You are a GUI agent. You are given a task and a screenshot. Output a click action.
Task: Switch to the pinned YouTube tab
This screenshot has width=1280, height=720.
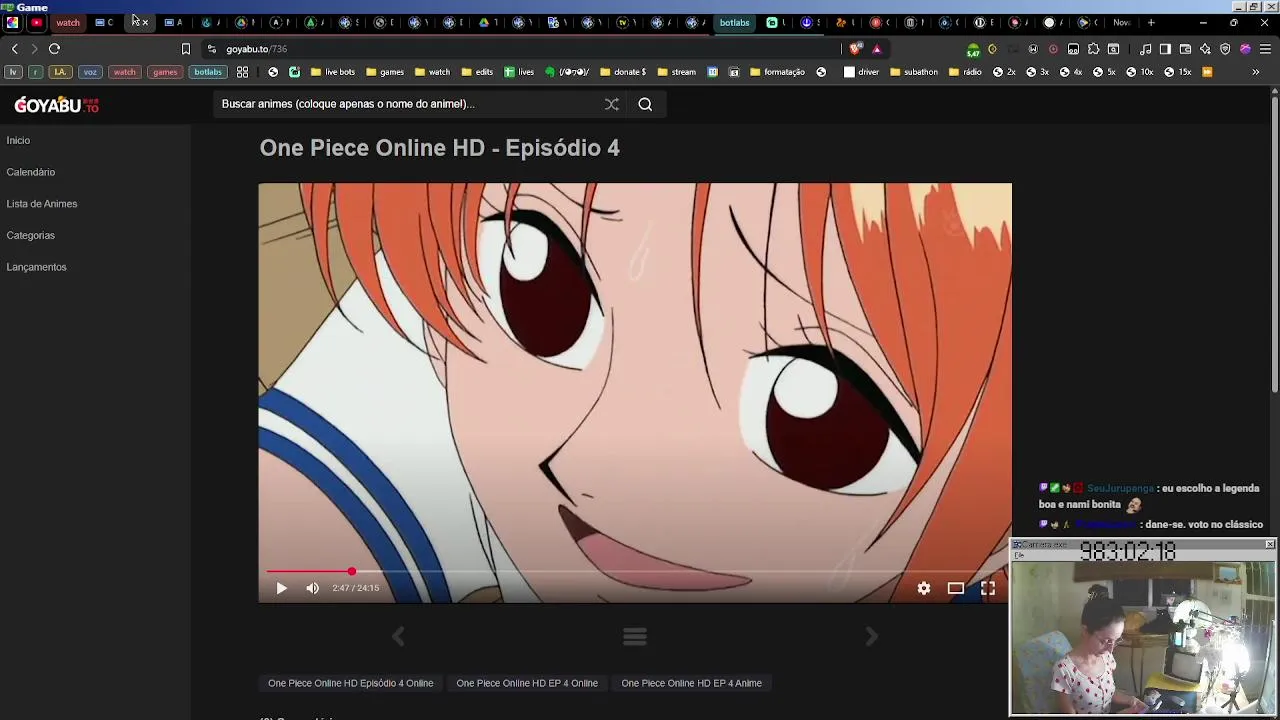click(37, 22)
